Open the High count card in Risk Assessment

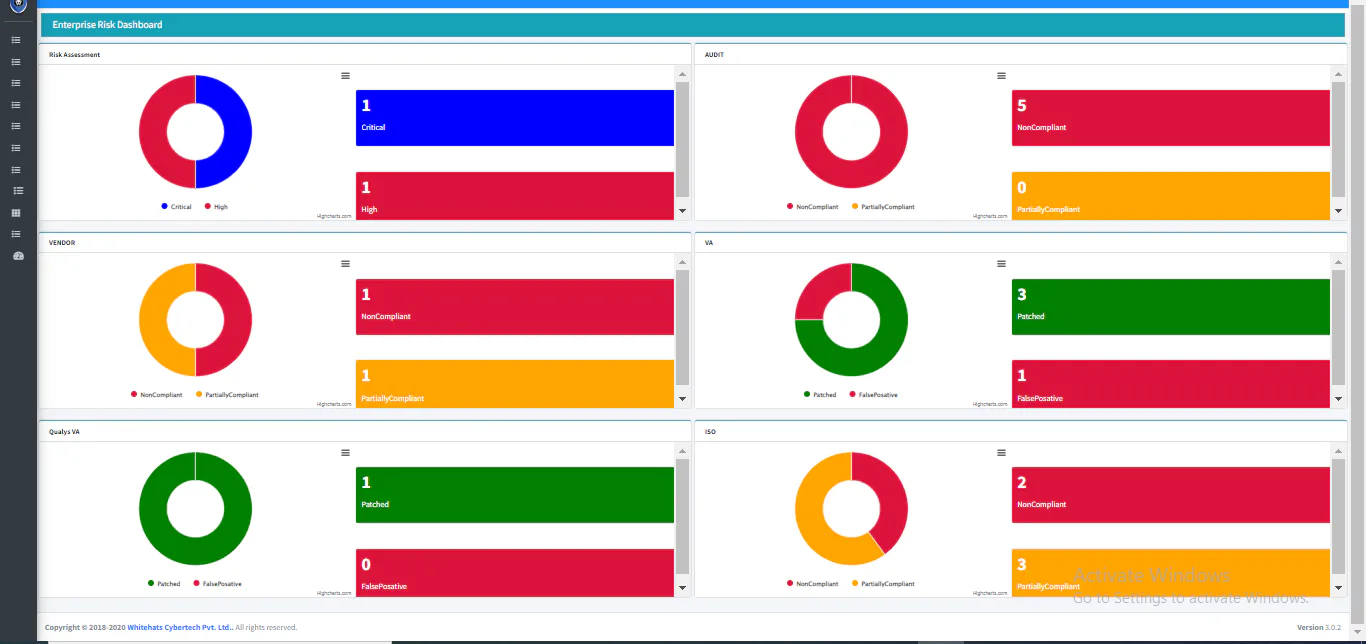pos(515,195)
